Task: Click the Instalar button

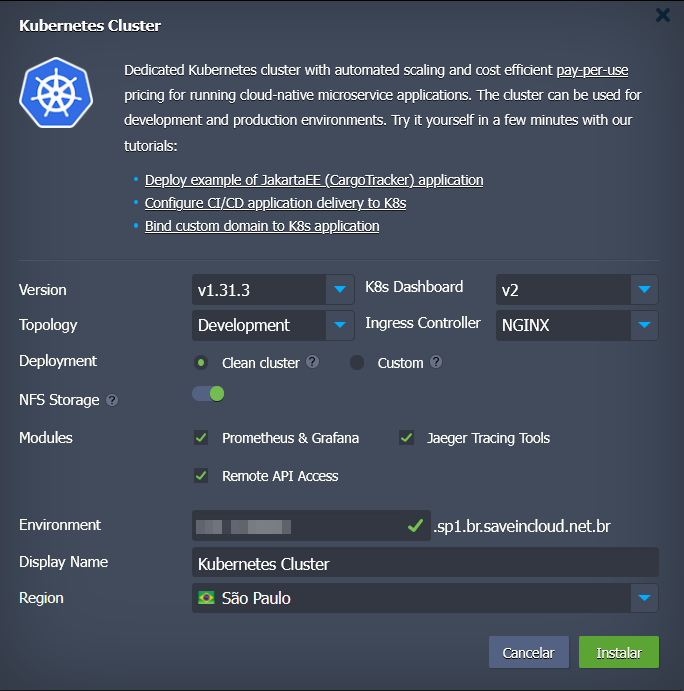Action: click(x=619, y=652)
